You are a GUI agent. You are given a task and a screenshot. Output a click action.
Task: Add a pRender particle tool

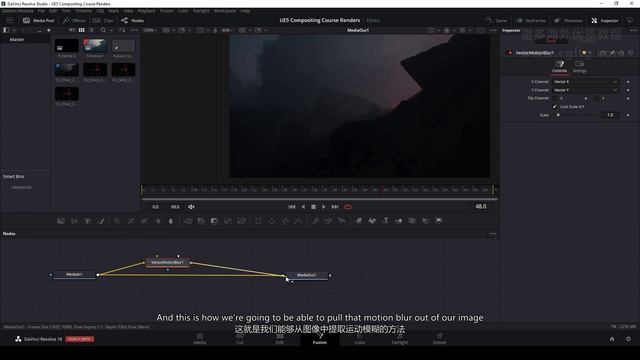point(342,221)
